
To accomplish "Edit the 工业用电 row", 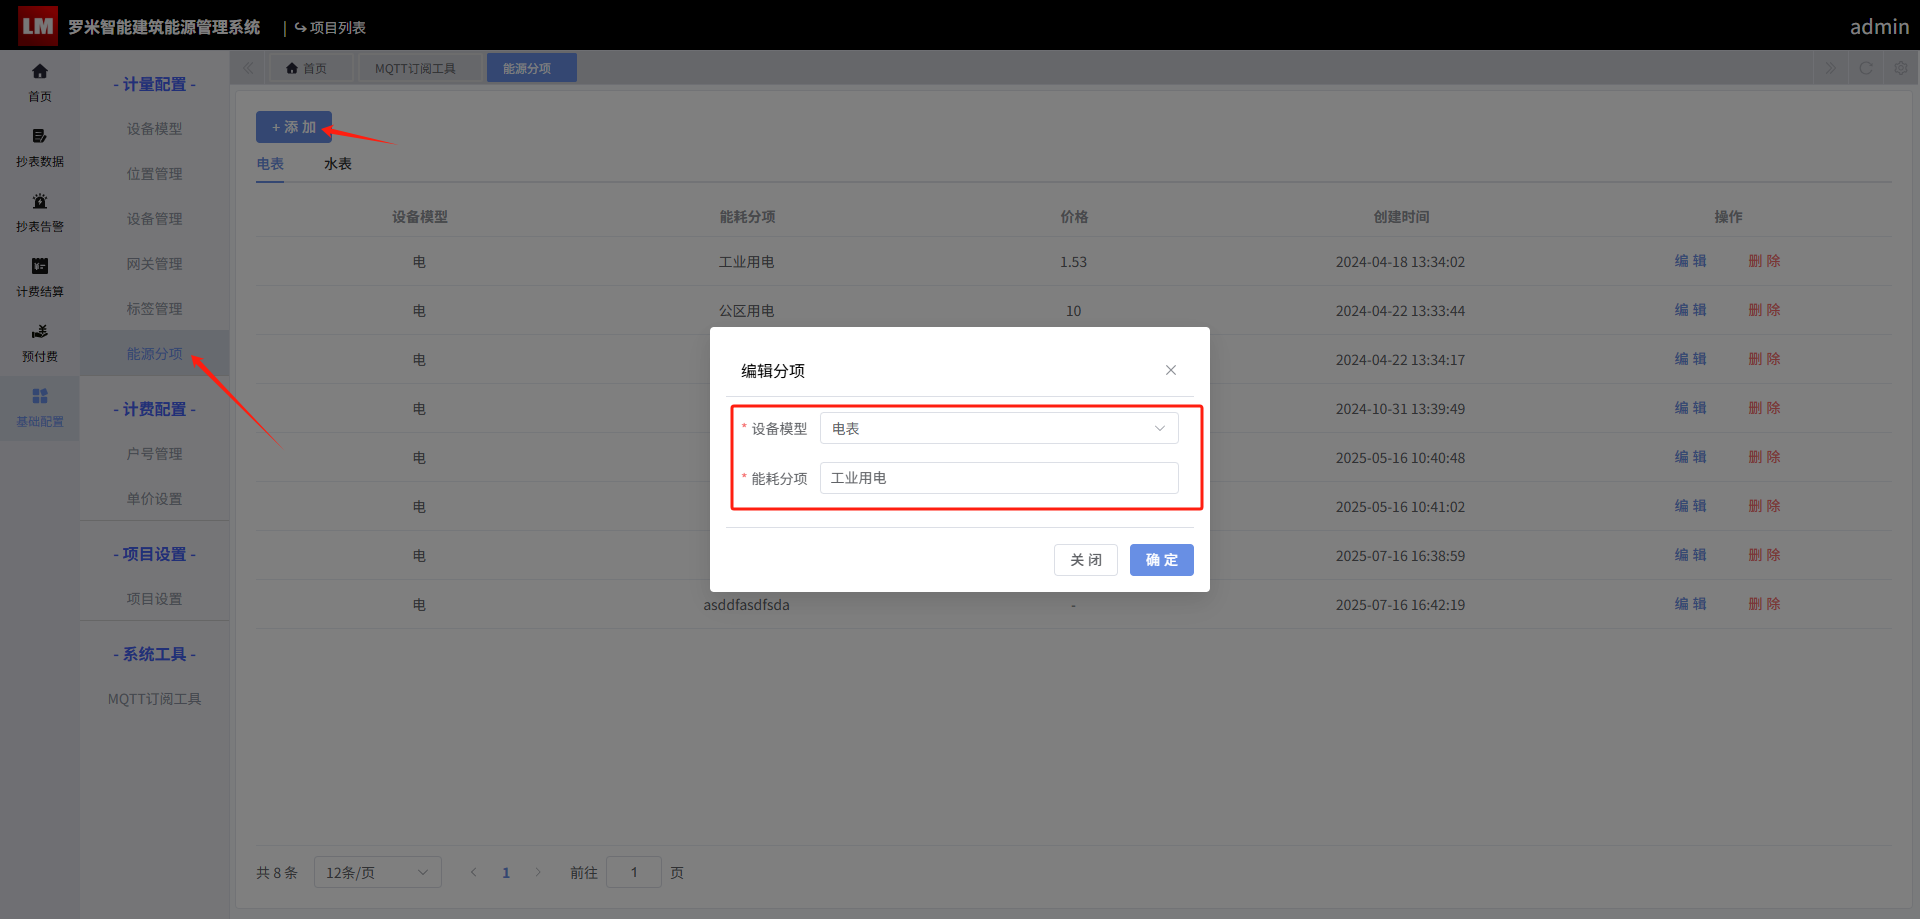I will pyautogui.click(x=1691, y=261).
